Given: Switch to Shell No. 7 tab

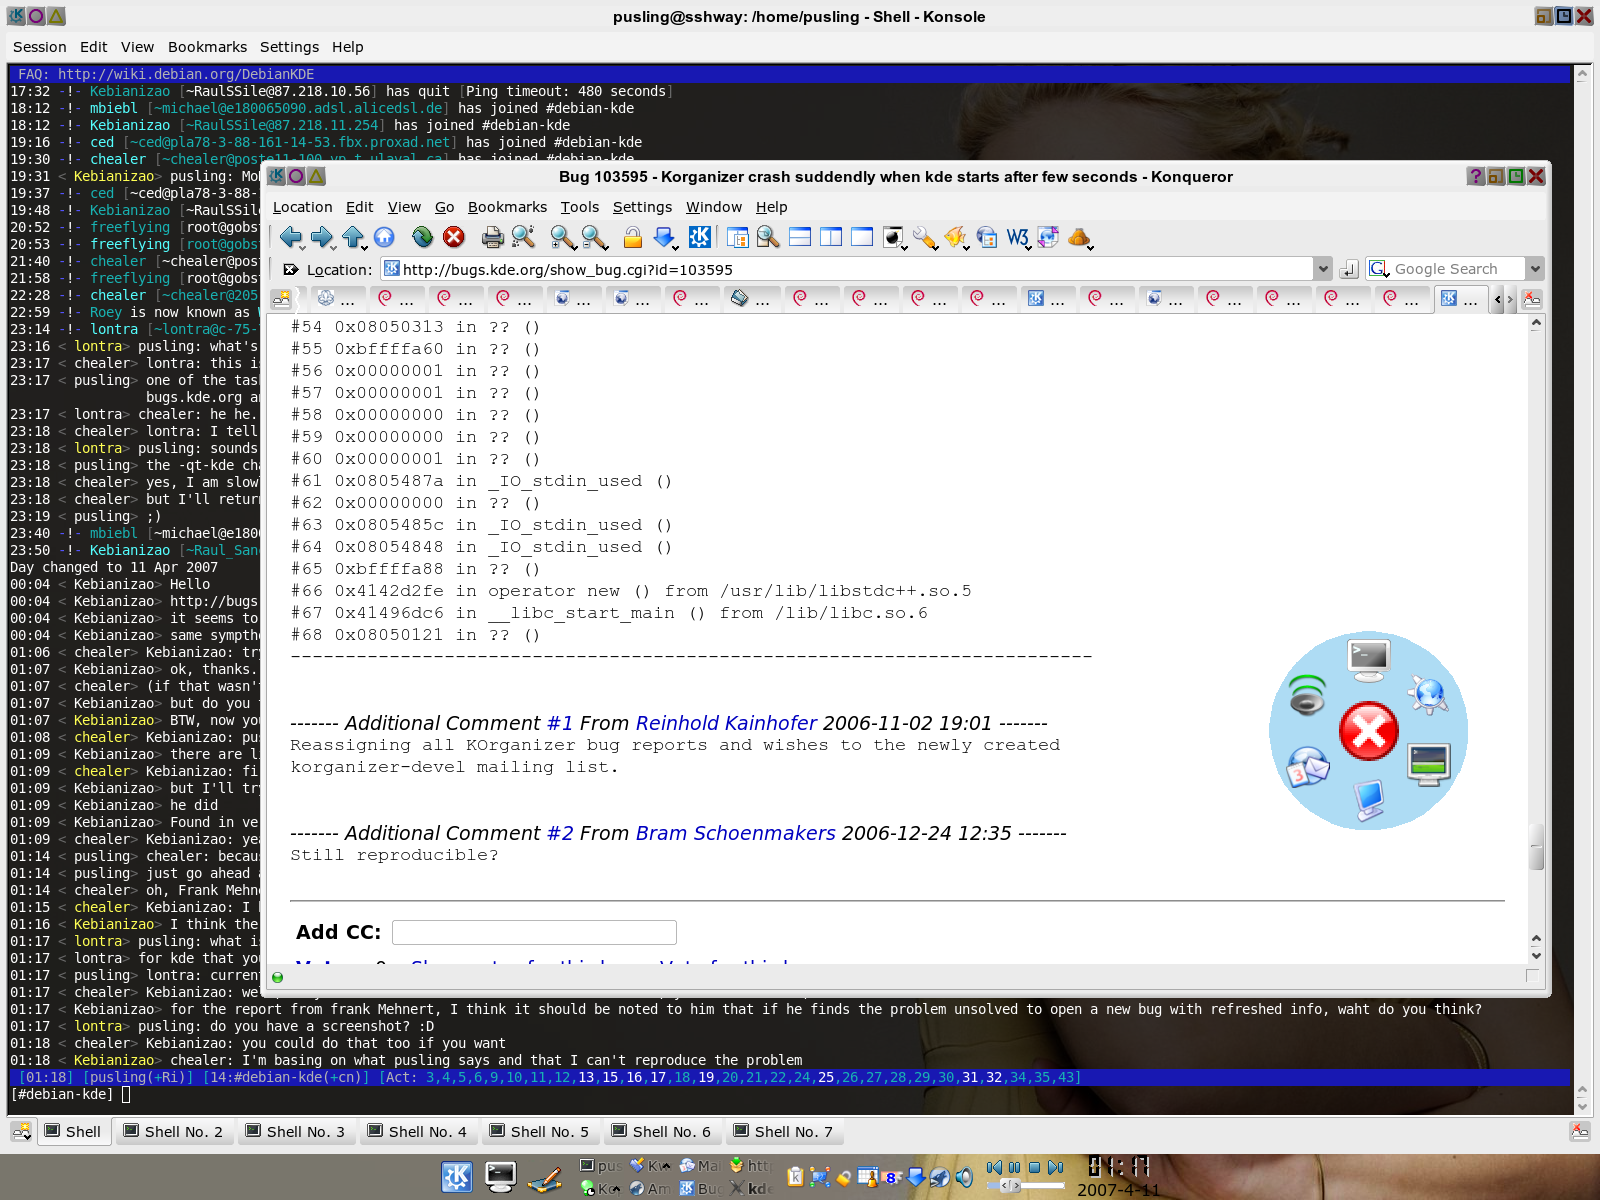Looking at the screenshot, I should tap(784, 1131).
